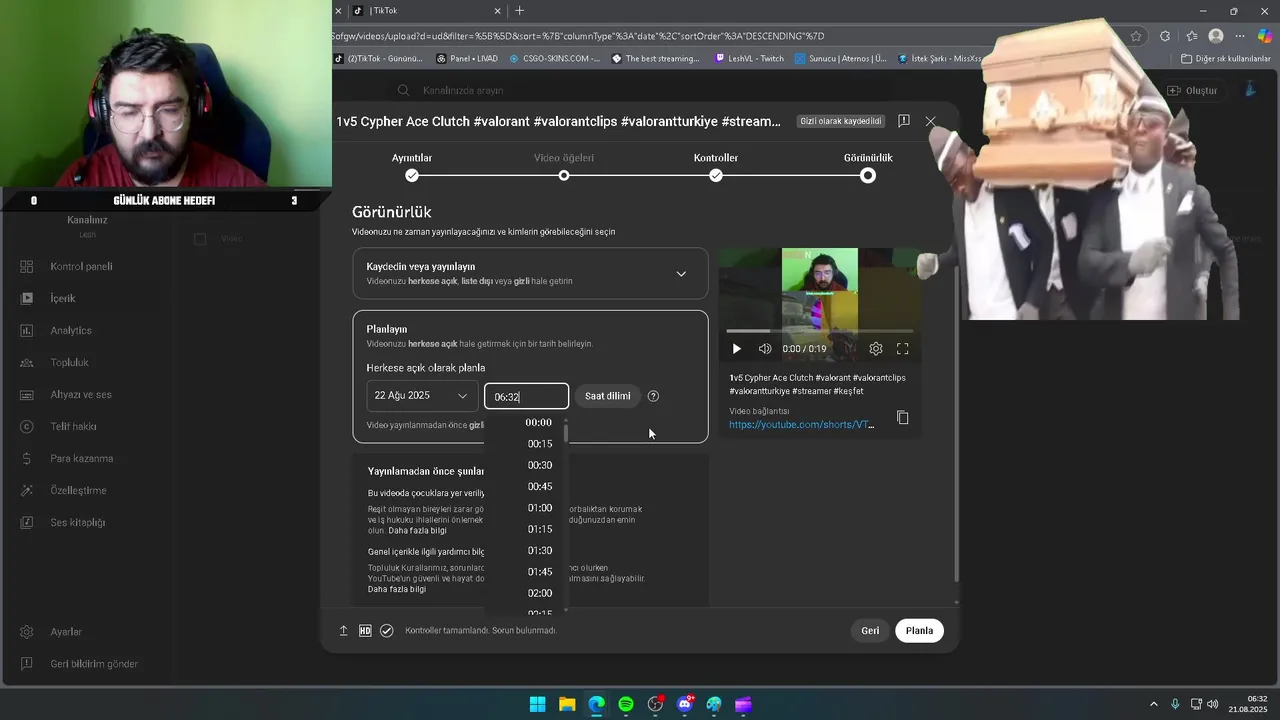Click the upload status arrow icon
The width and height of the screenshot is (1280, 720).
(x=343, y=631)
